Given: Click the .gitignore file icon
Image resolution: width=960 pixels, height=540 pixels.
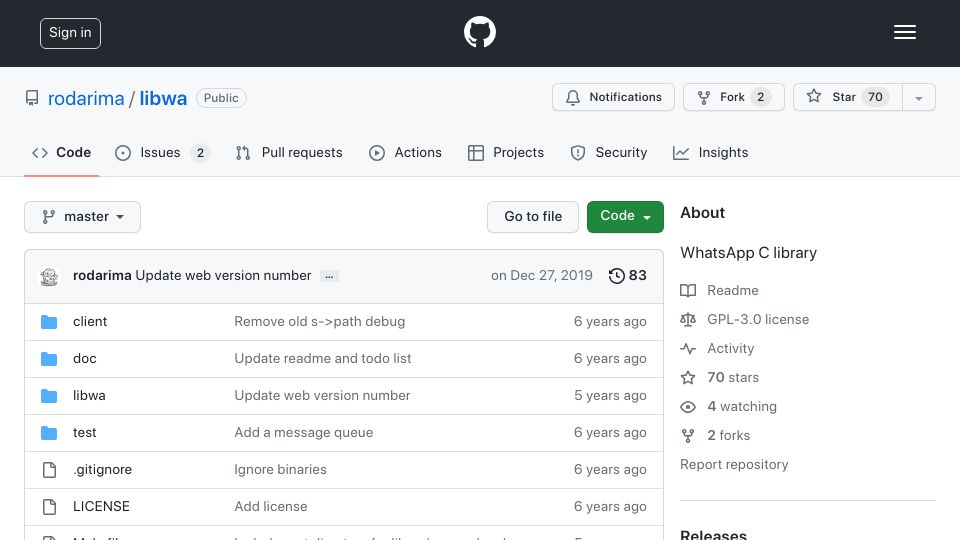Looking at the screenshot, I should pyautogui.click(x=49, y=470).
